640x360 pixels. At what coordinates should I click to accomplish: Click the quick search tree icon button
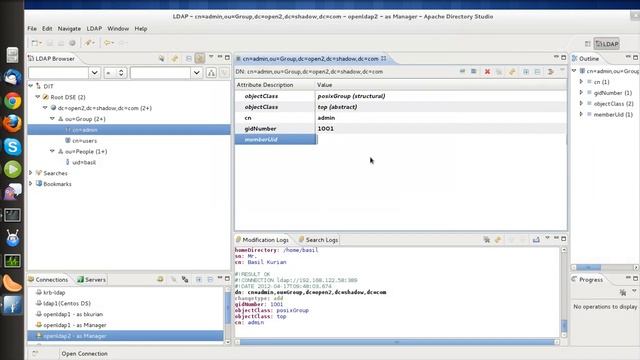coord(211,73)
